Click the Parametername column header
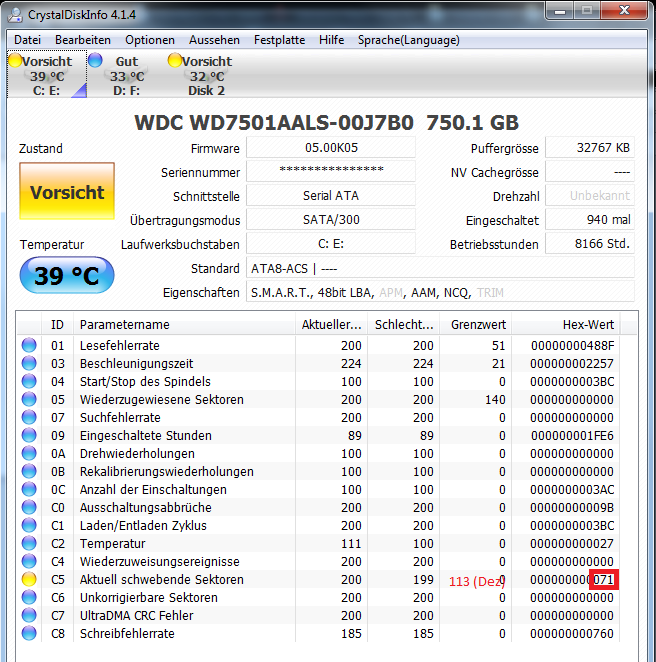The width and height of the screenshot is (656, 662). [x=184, y=324]
